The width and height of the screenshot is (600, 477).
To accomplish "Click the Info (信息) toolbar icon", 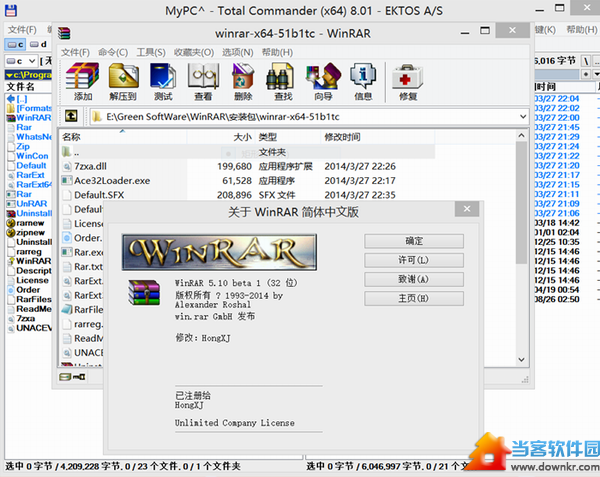I will 363,81.
